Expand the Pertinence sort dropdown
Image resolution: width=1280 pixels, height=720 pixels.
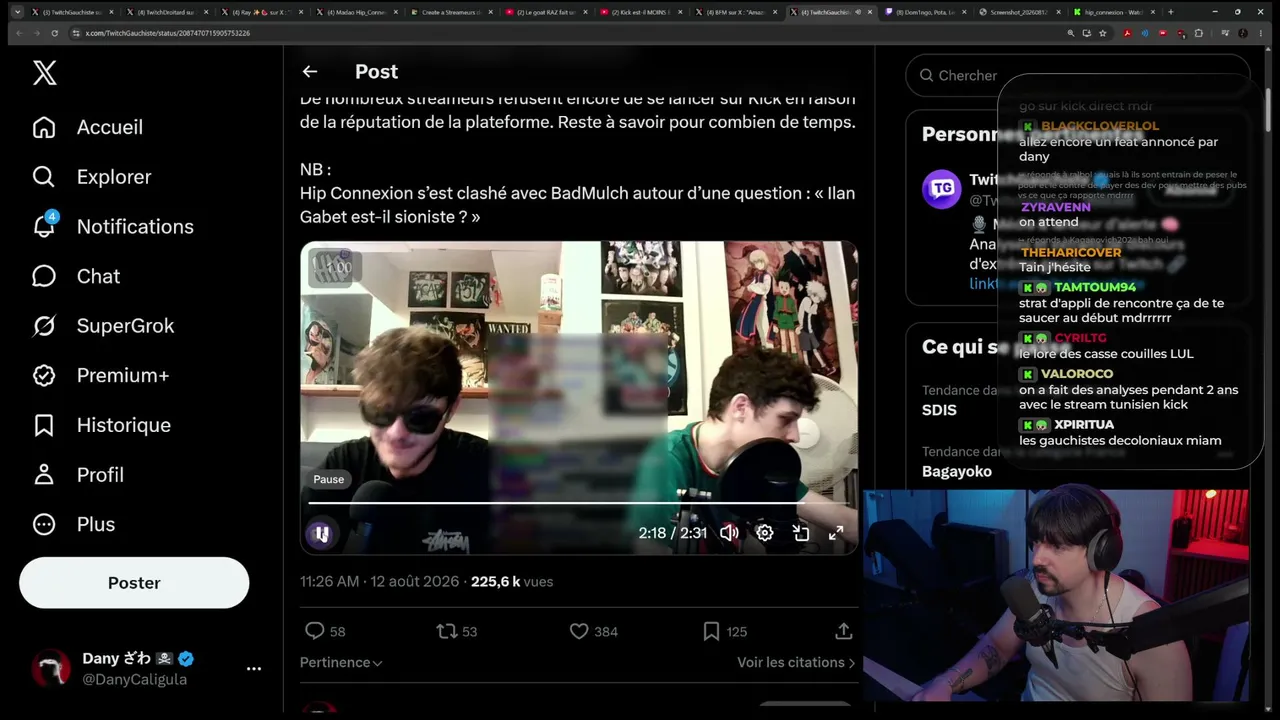341,662
